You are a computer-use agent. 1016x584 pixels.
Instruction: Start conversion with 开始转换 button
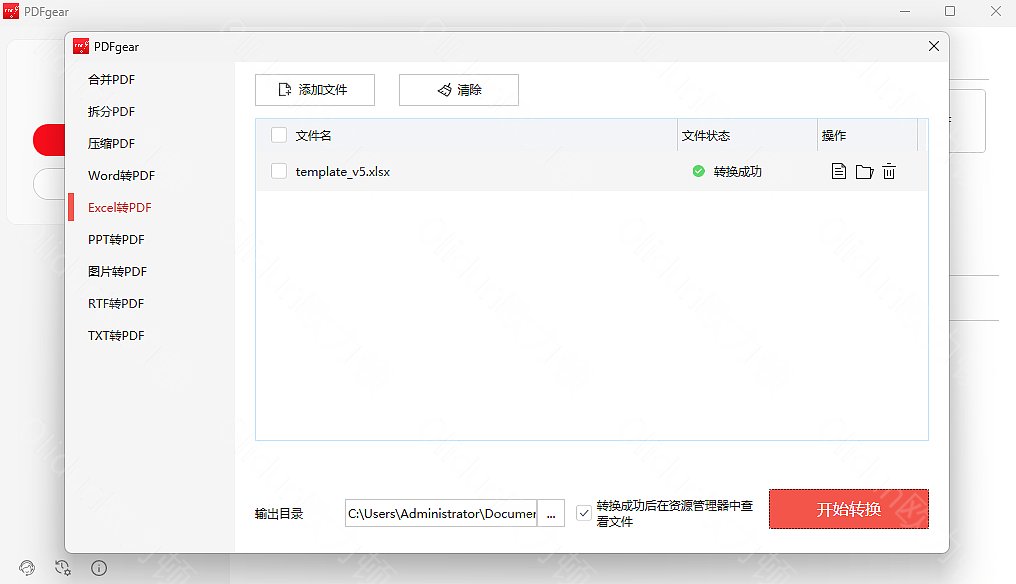[x=848, y=509]
